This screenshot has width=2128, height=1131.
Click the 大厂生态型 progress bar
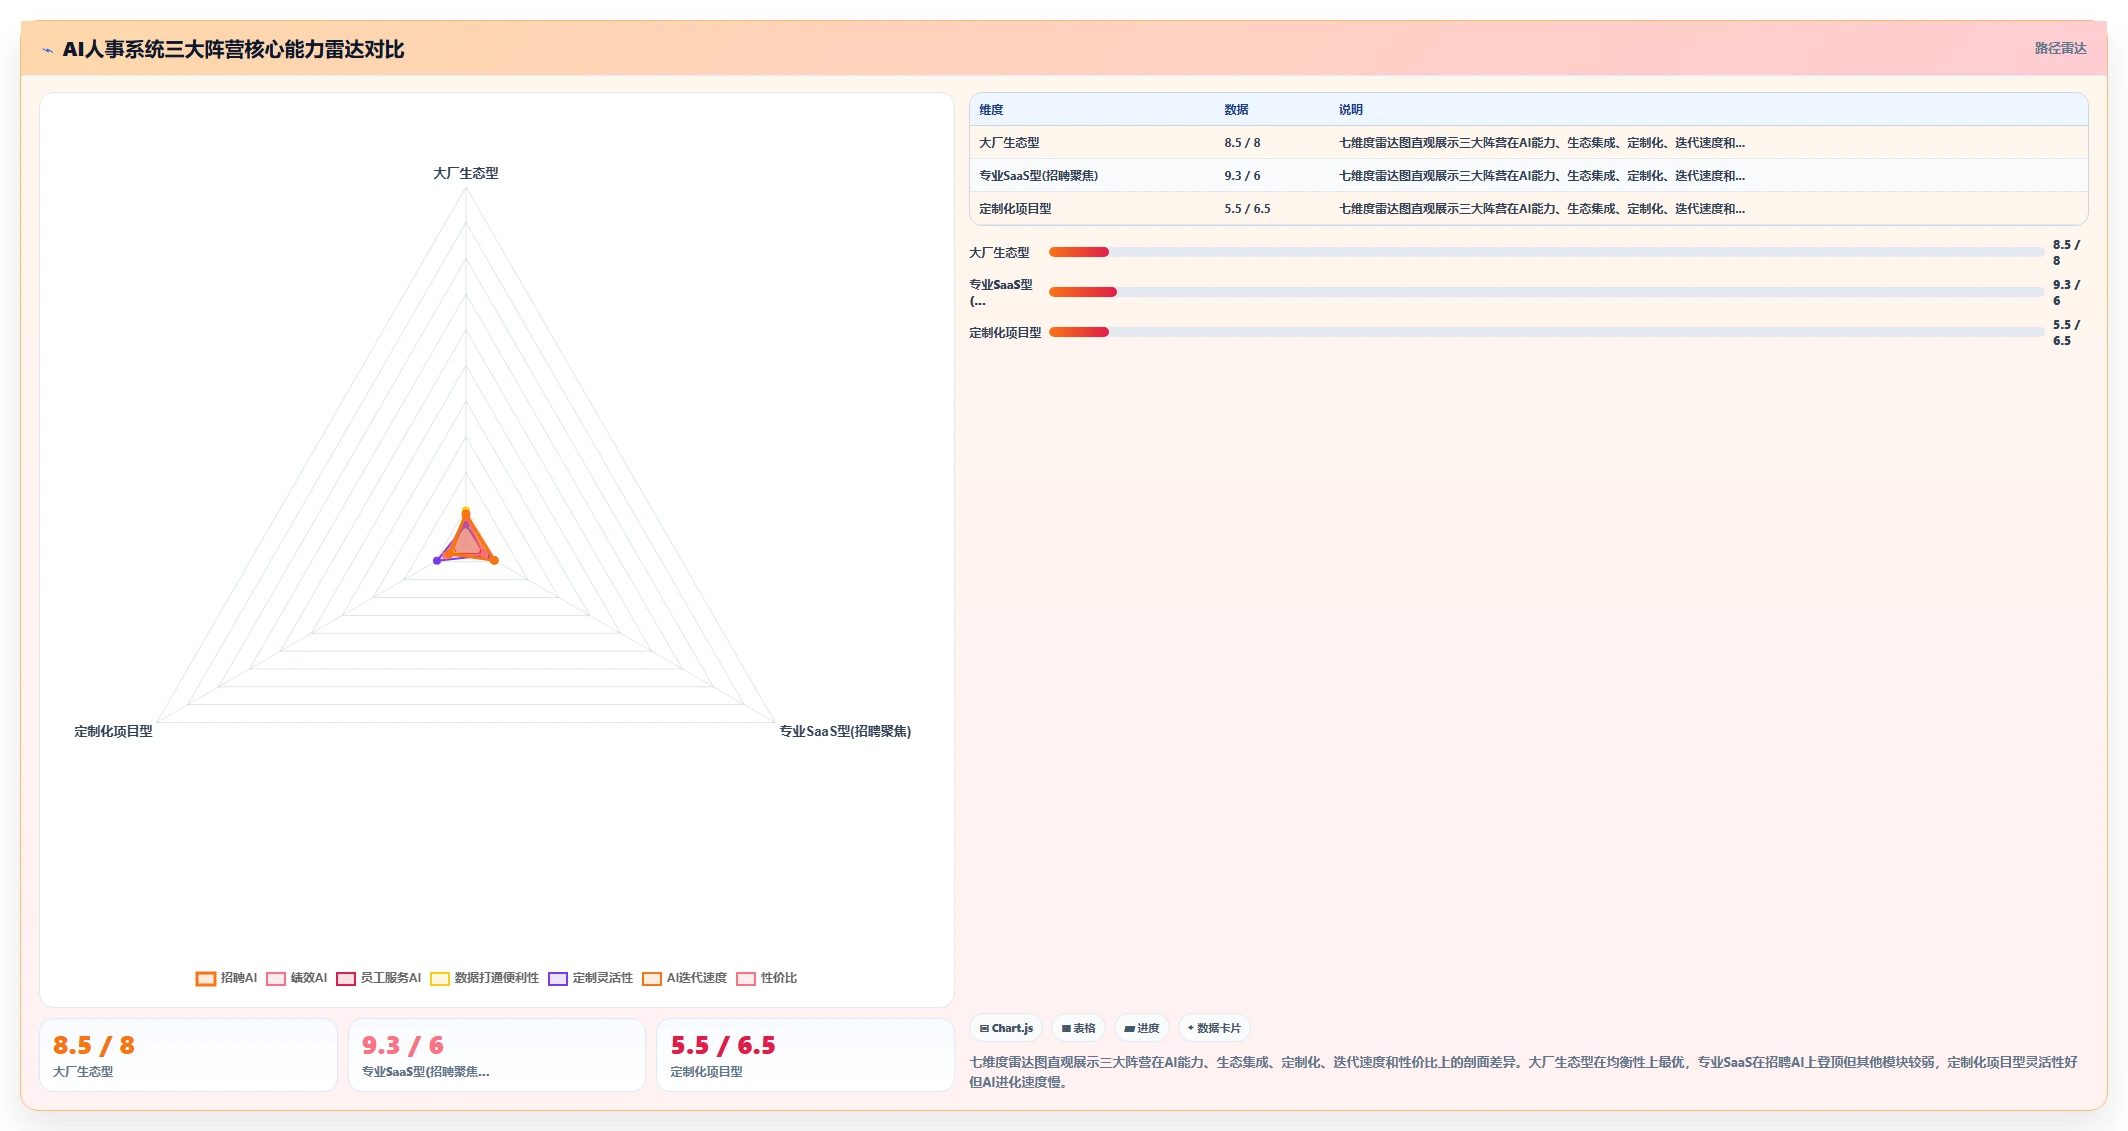click(x=1546, y=252)
